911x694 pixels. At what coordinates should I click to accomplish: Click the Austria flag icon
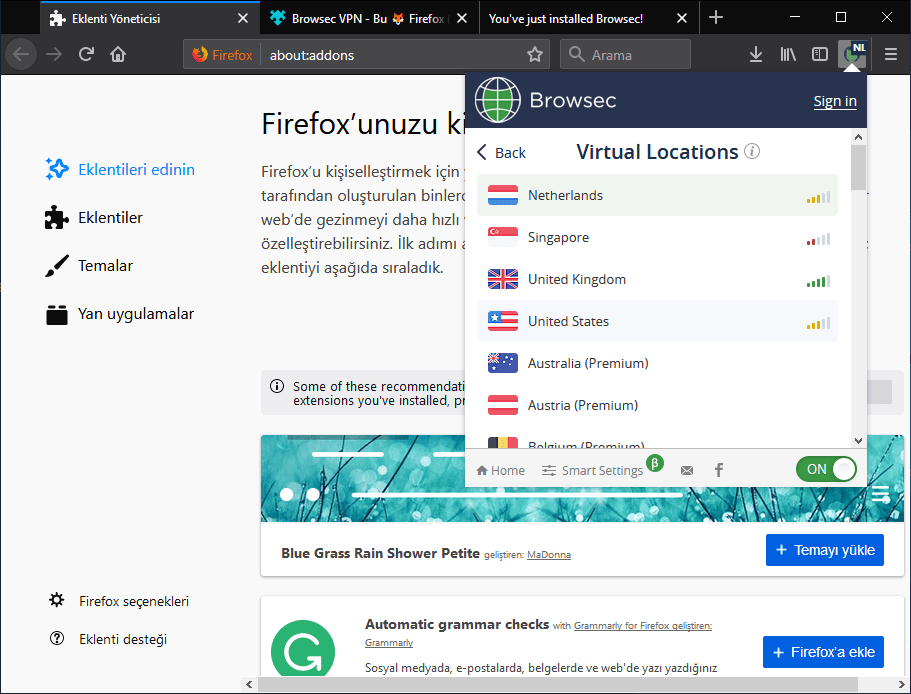coord(503,405)
